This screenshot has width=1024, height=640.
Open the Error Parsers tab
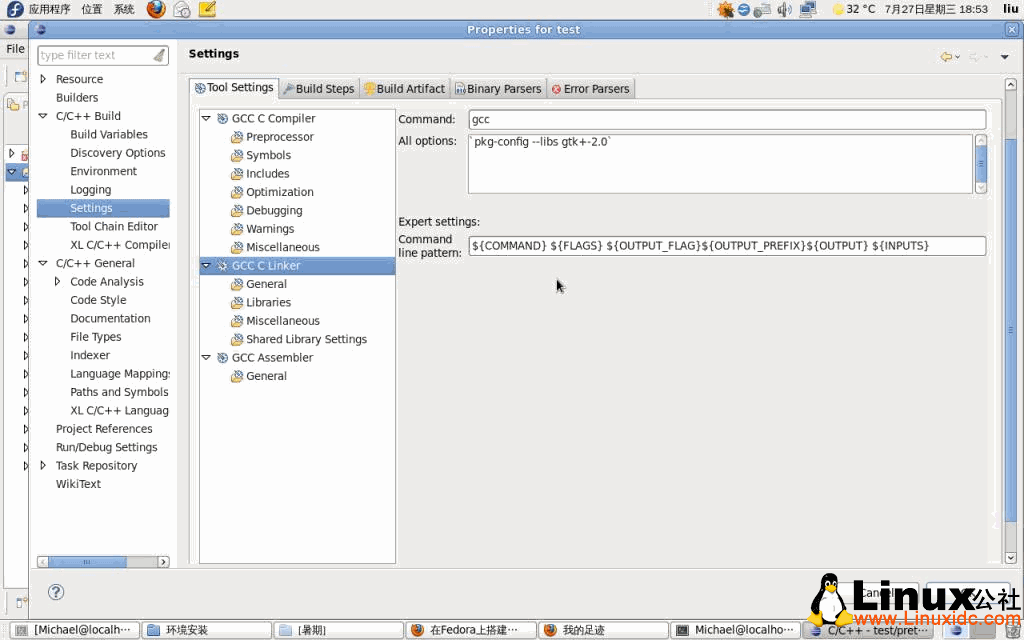[590, 87]
